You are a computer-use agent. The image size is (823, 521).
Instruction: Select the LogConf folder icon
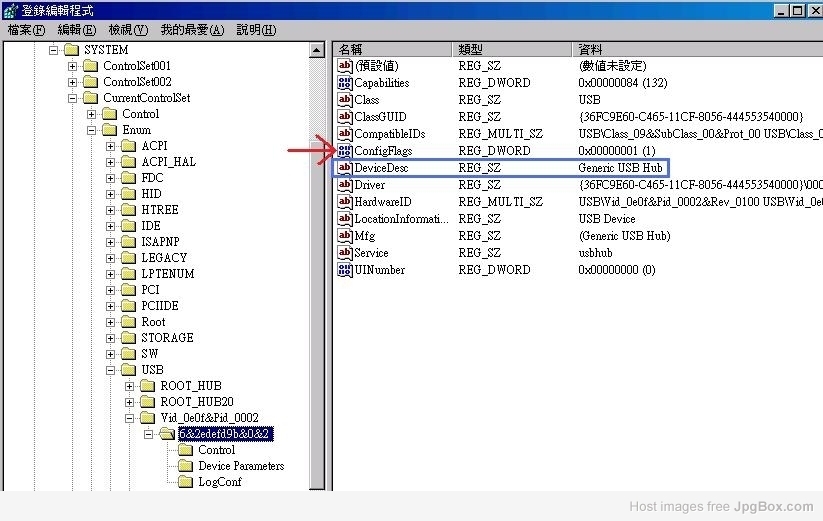point(185,482)
